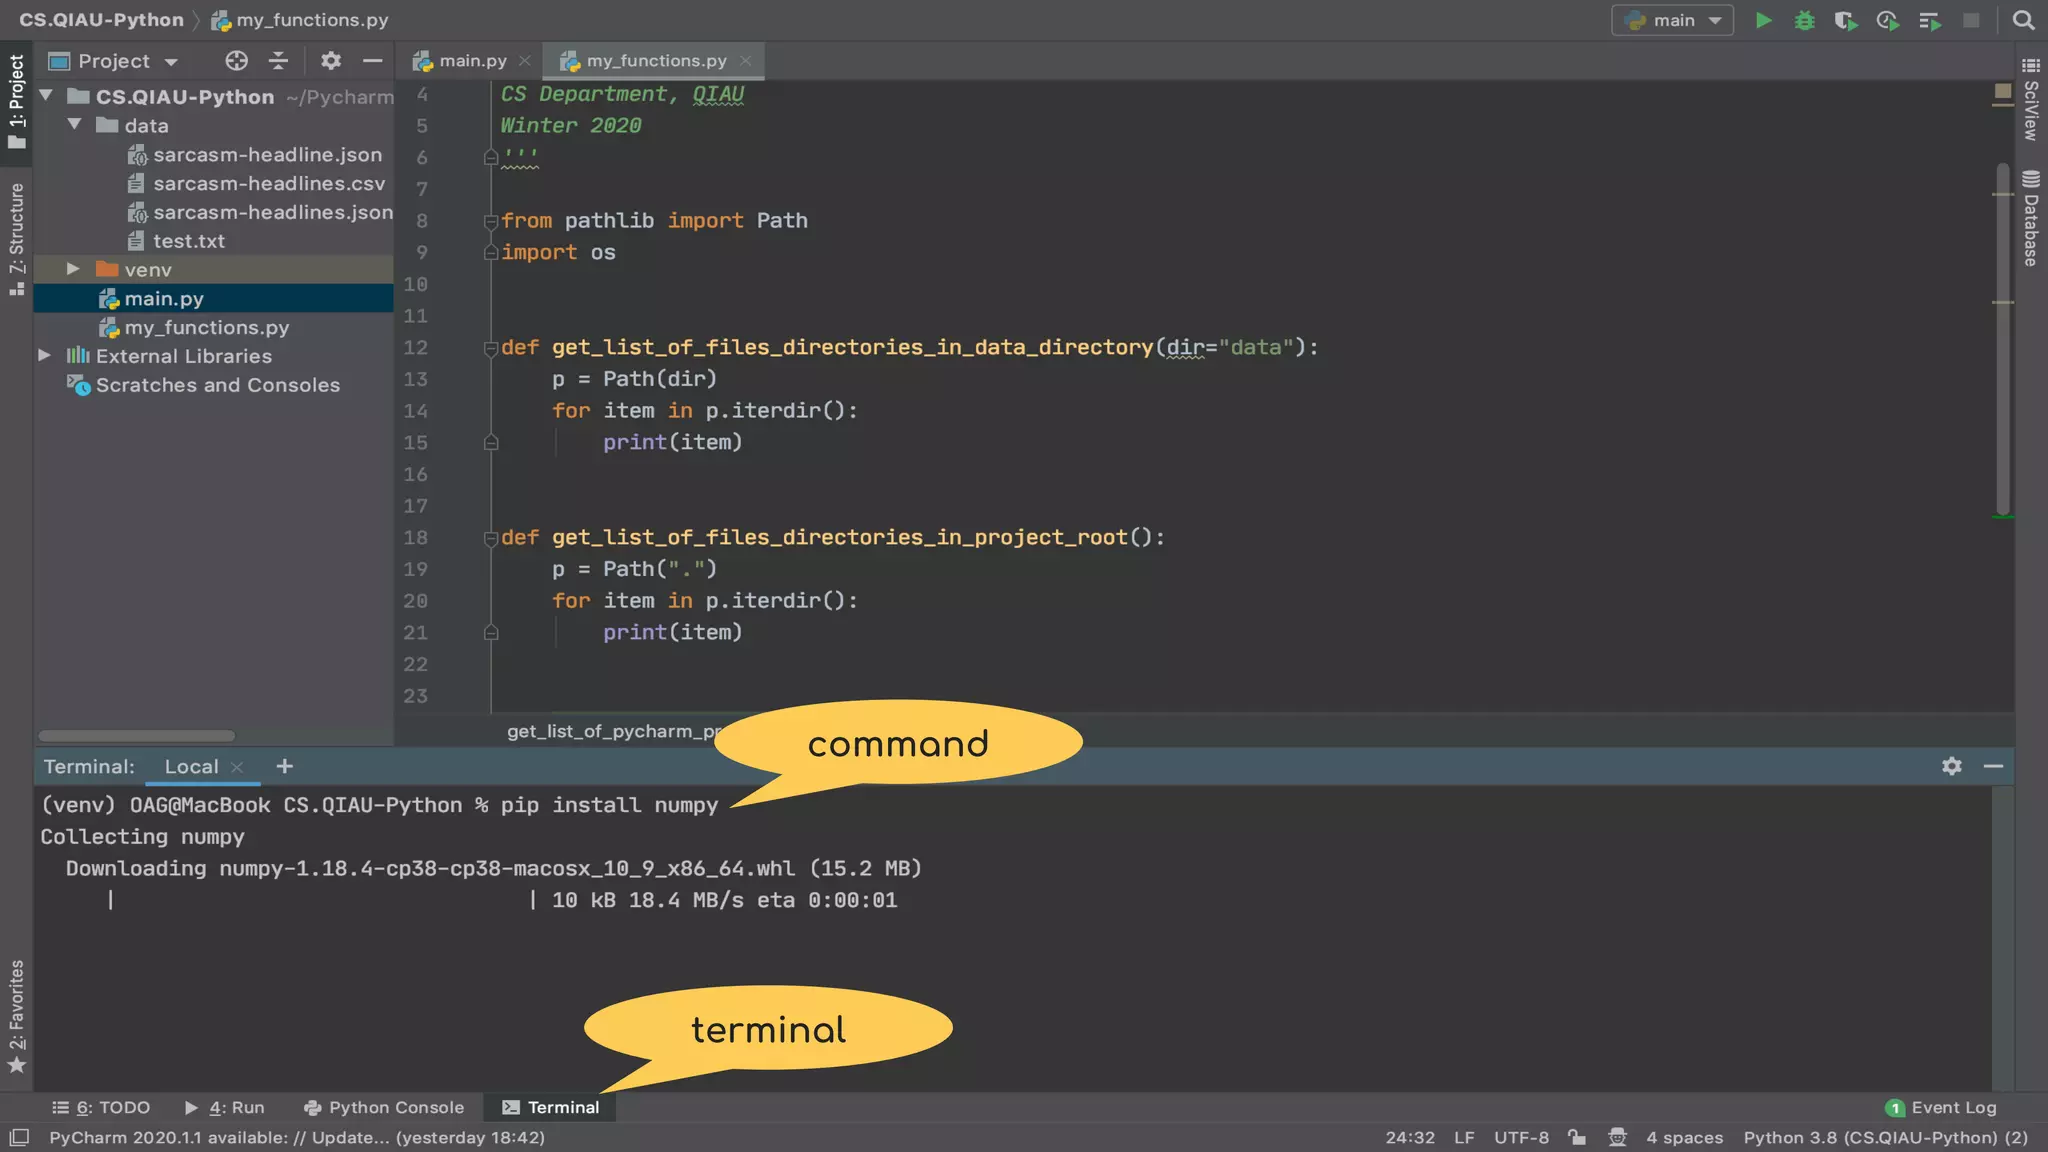This screenshot has width=2048, height=1152.
Task: Open the Project view selector dropdown
Action: click(x=113, y=61)
